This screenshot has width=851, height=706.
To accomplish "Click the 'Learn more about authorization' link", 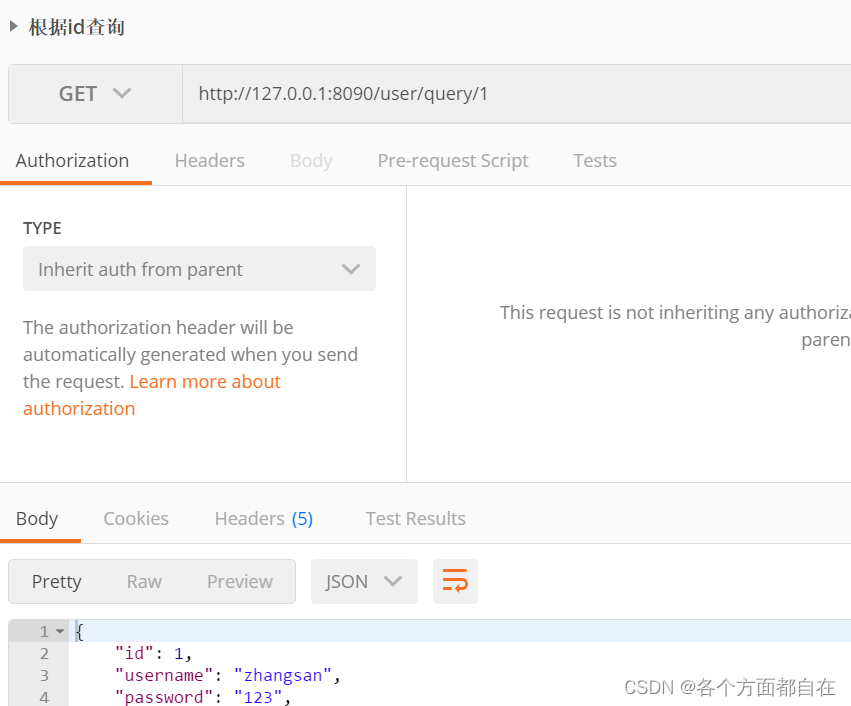I will 205,381.
